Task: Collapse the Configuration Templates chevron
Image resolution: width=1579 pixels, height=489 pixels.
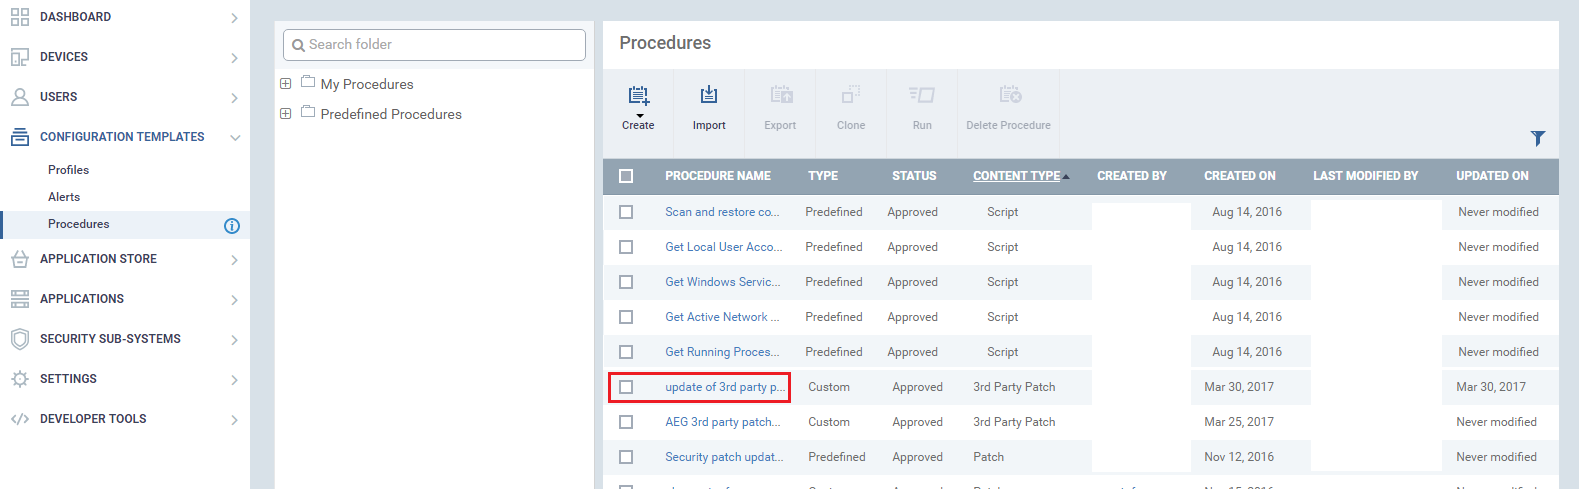Action: (x=235, y=138)
